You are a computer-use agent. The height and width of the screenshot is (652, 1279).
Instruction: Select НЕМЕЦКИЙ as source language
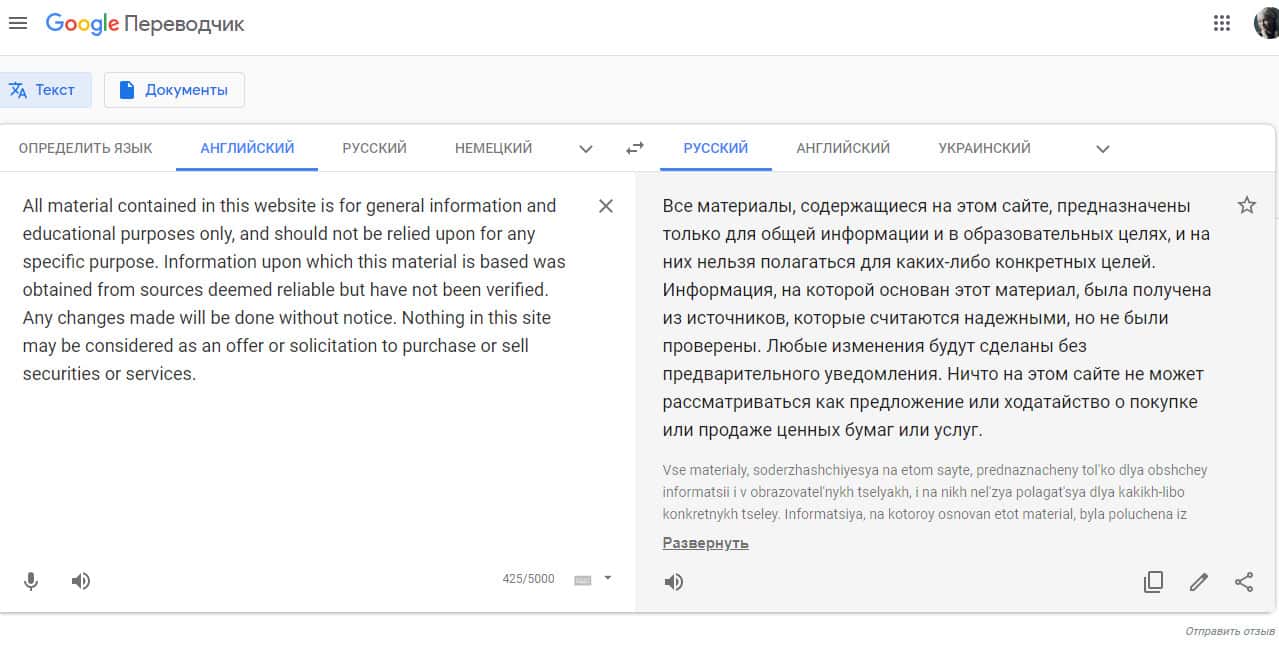pos(493,148)
